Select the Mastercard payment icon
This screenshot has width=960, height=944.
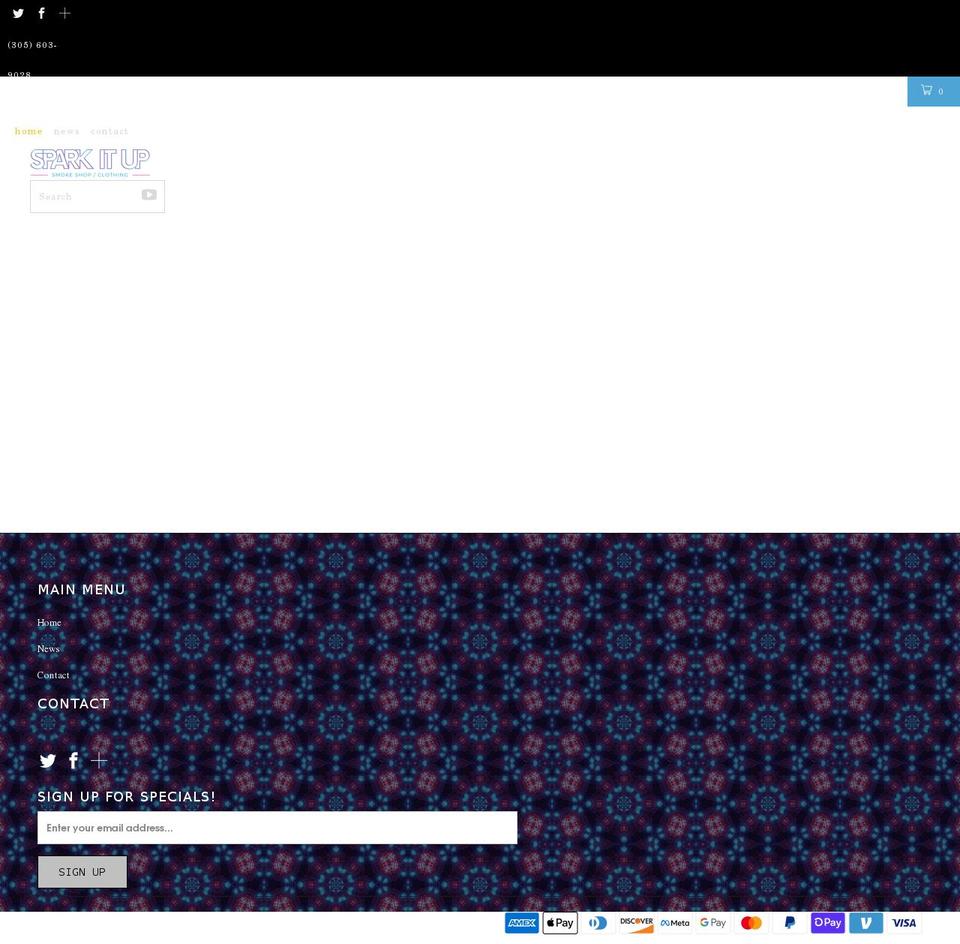[x=751, y=922]
